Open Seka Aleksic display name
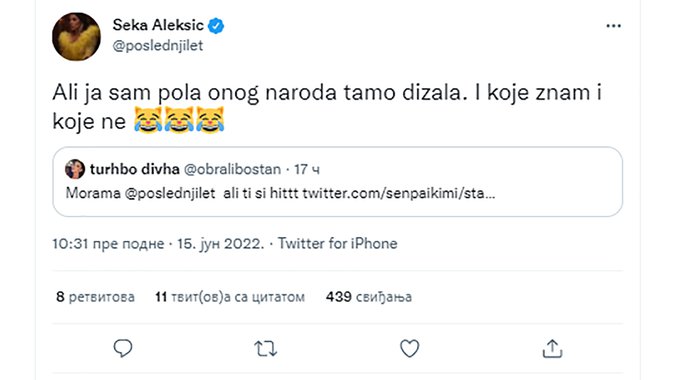The width and height of the screenshot is (676, 380). click(158, 25)
